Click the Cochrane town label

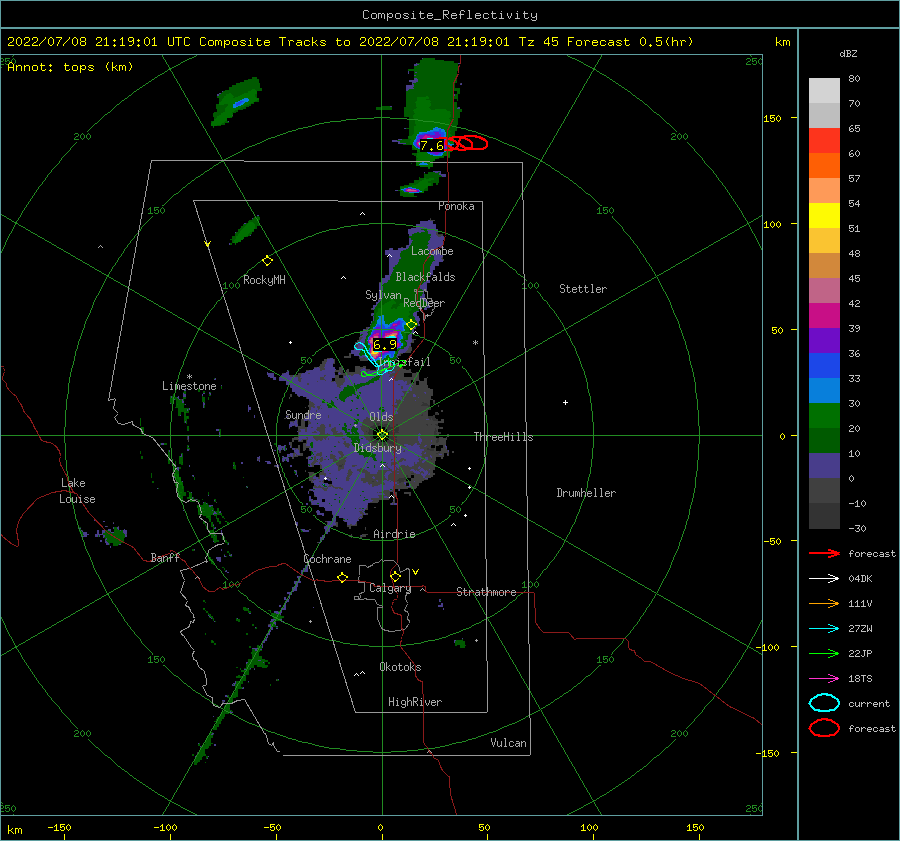tap(327, 559)
